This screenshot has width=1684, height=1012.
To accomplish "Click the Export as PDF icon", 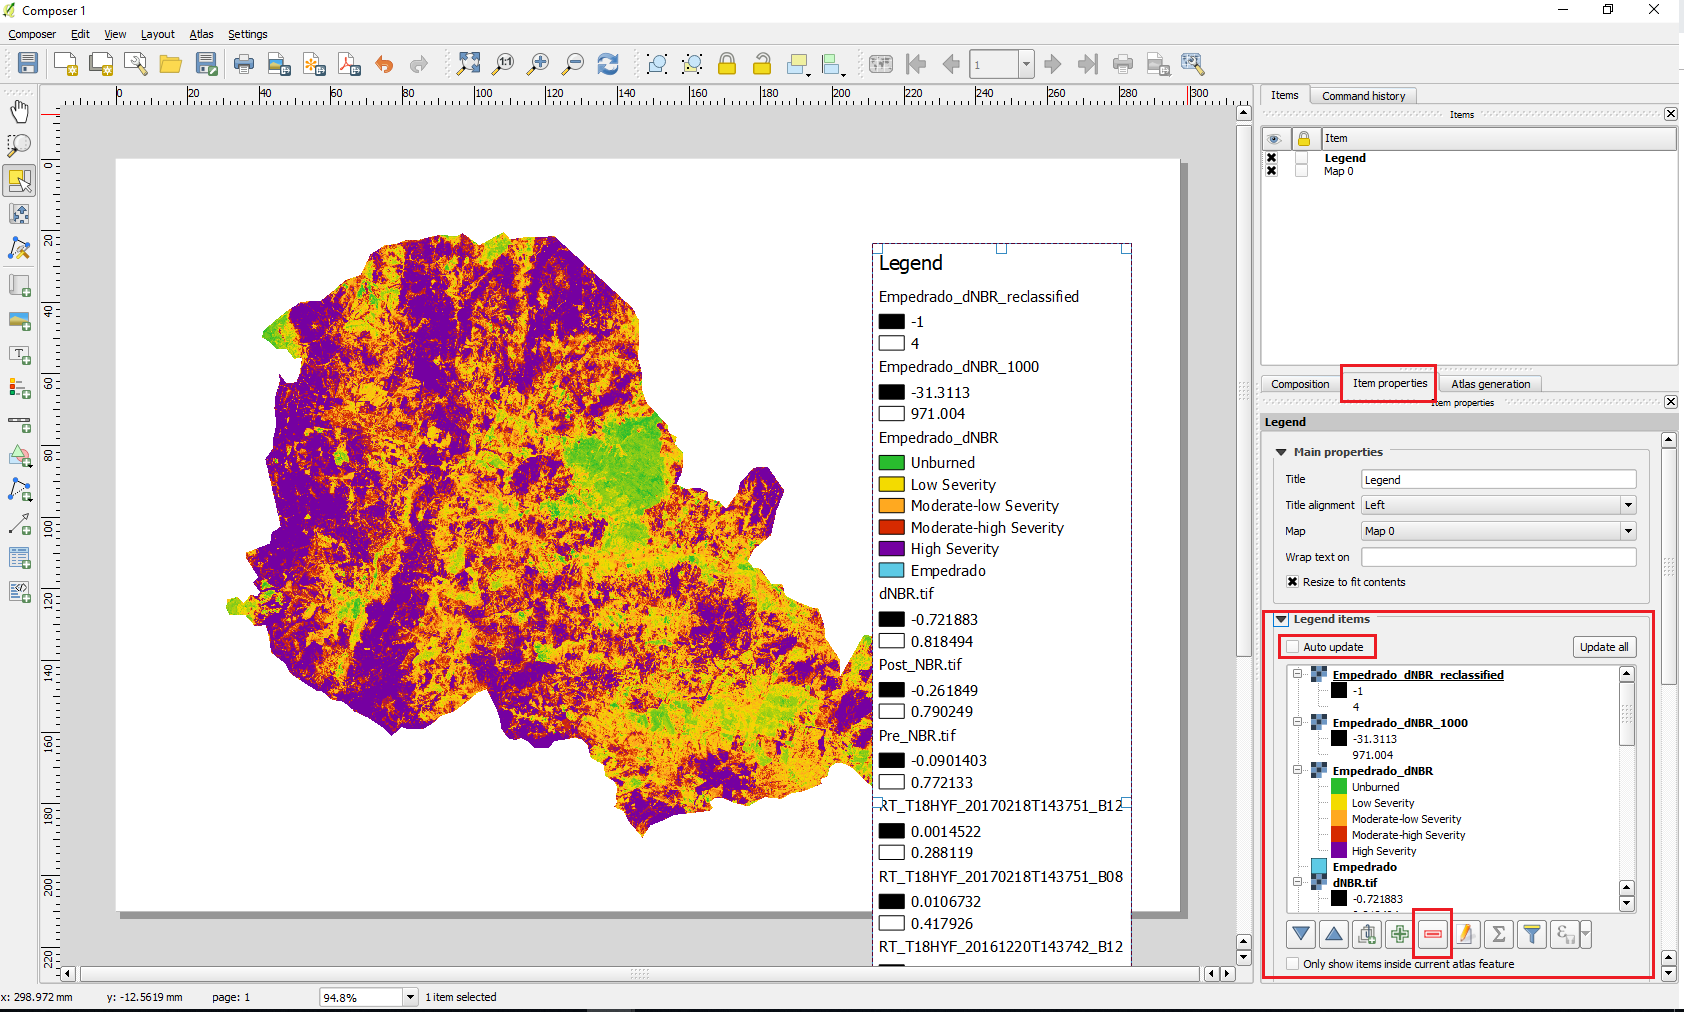I will (x=349, y=64).
